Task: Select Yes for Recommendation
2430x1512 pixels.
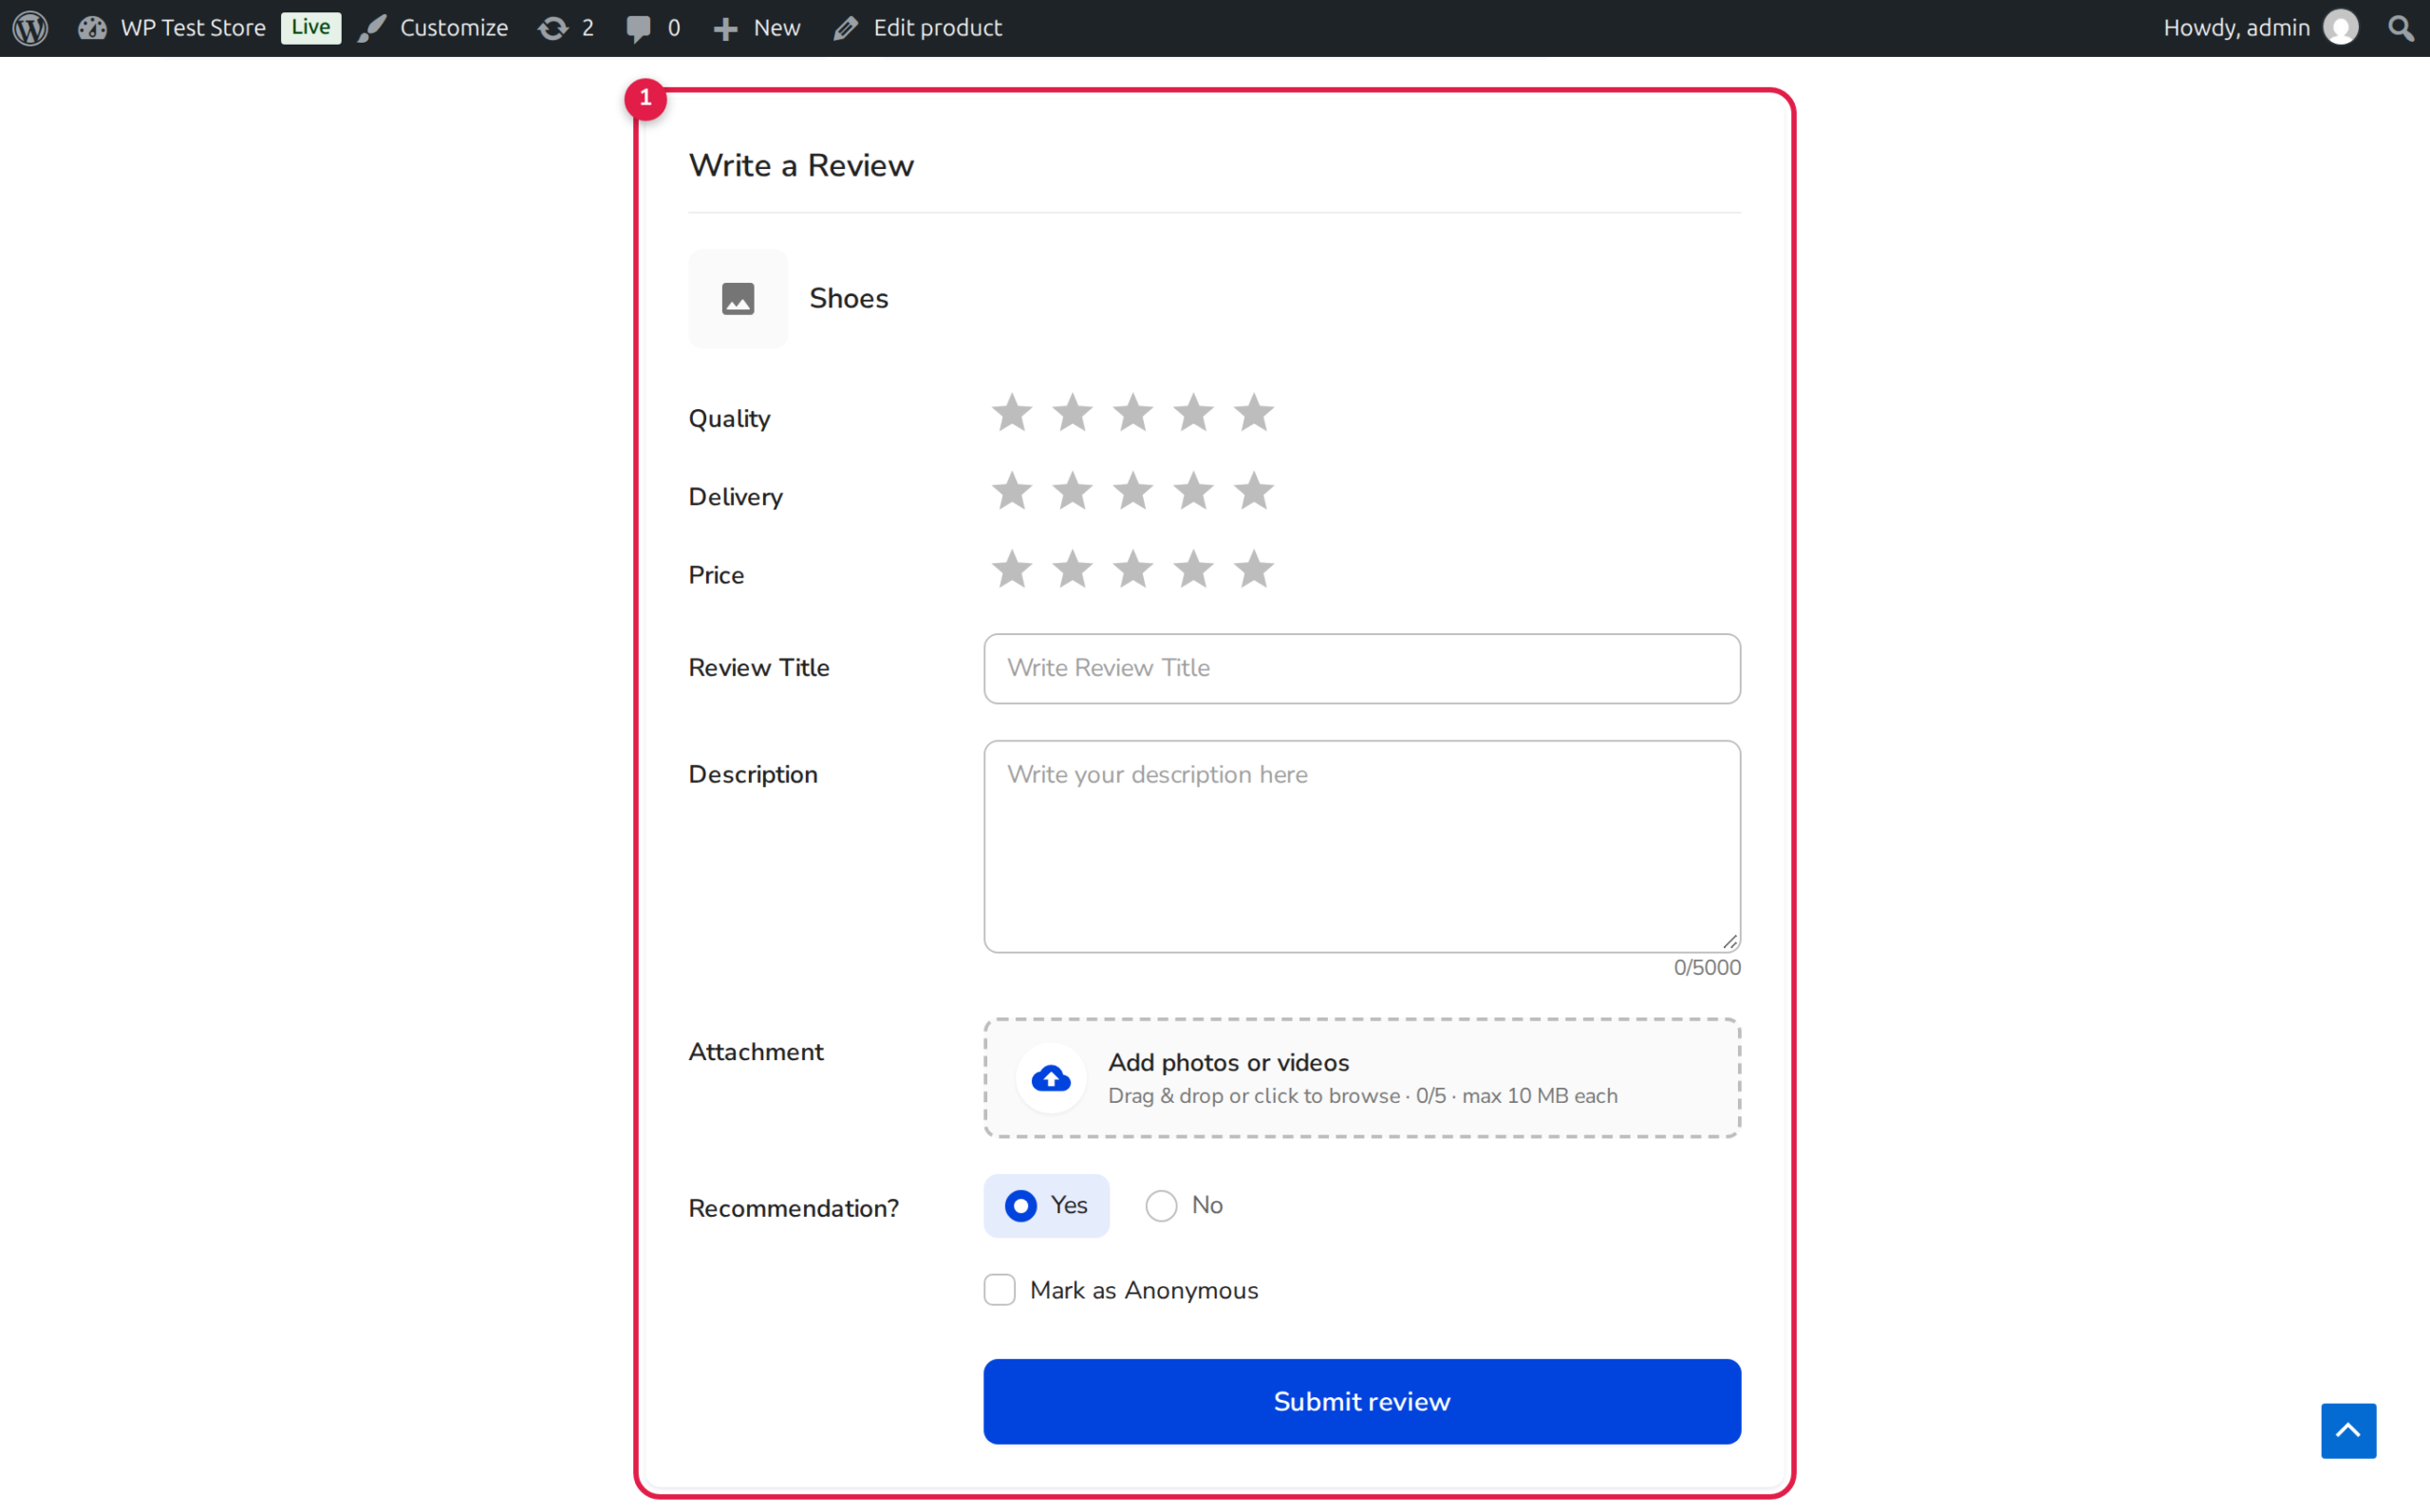Action: 1046,1206
